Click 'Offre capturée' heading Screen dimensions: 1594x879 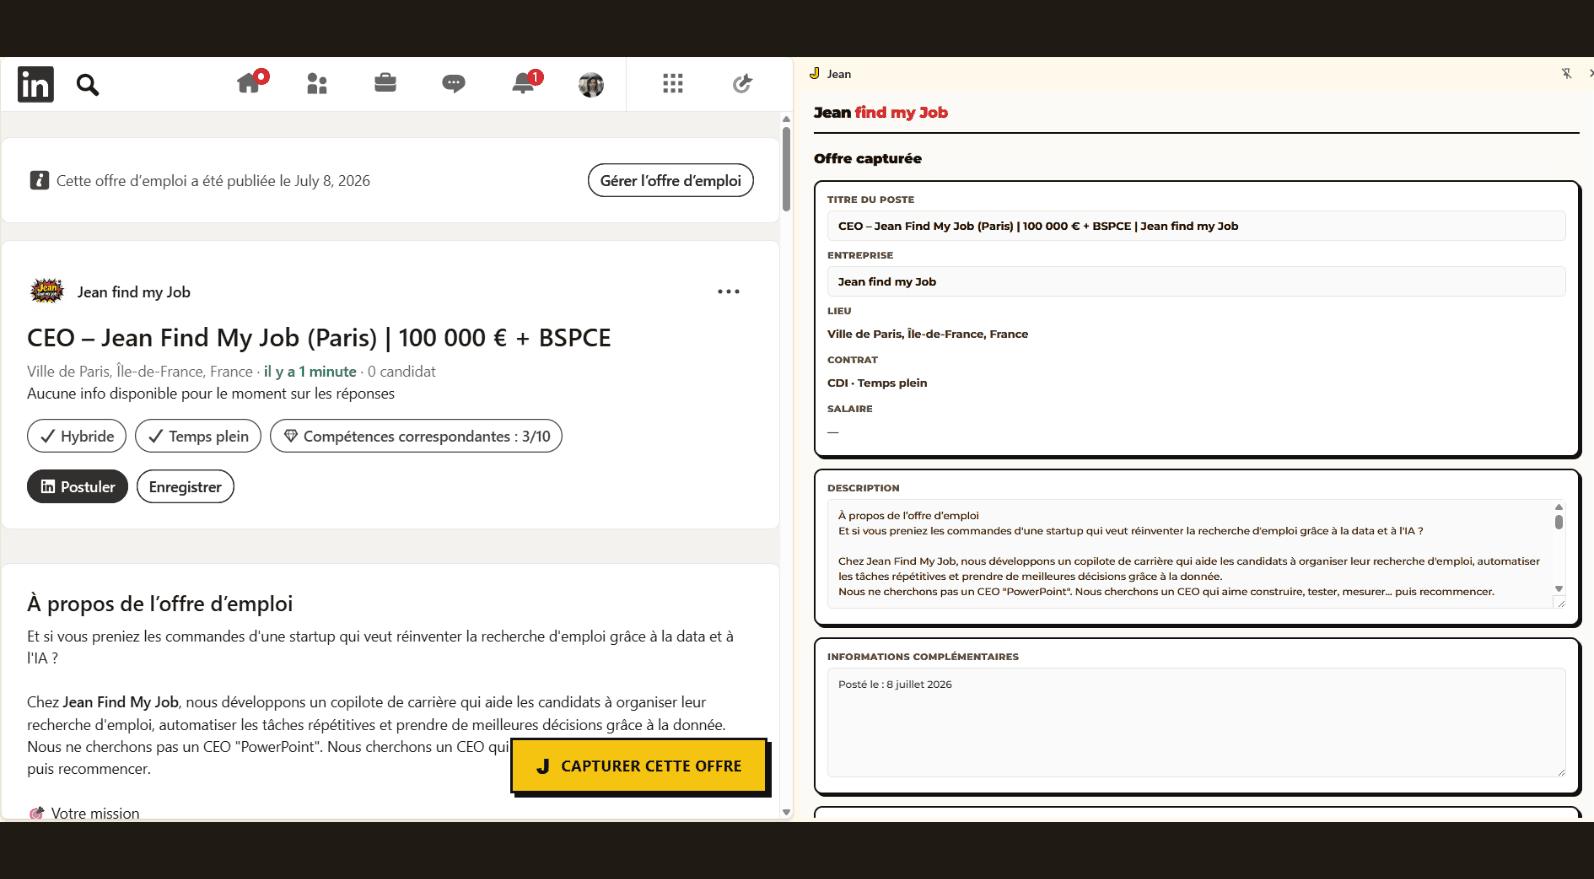[x=868, y=158]
